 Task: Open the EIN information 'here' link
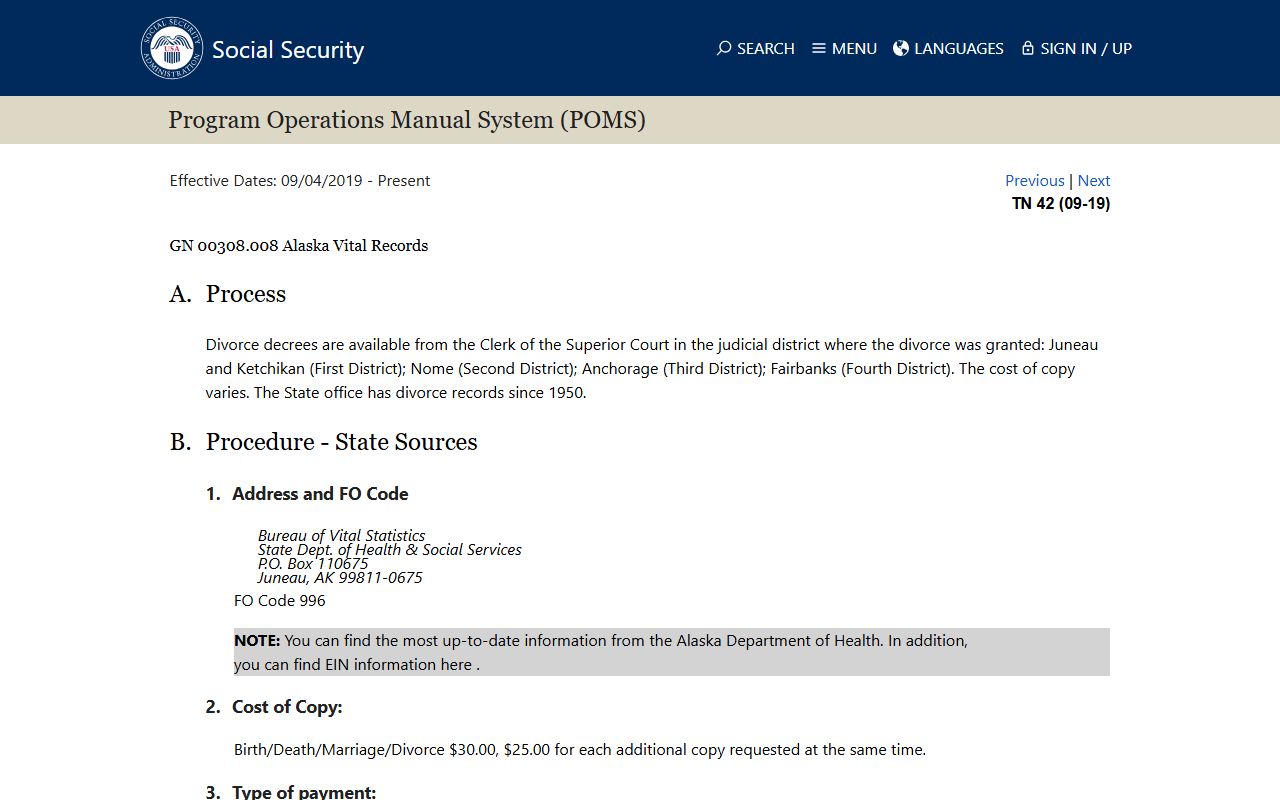[x=456, y=665]
